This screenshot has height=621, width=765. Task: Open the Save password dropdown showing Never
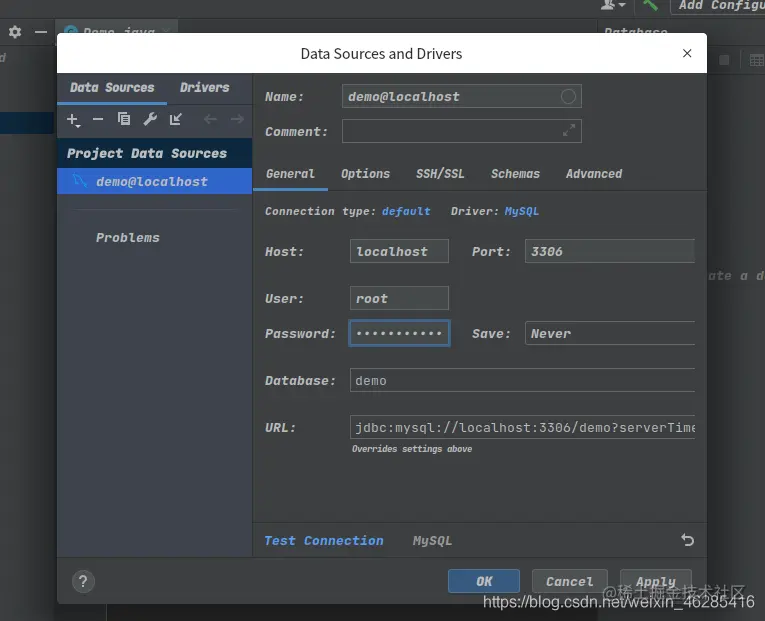pyautogui.click(x=610, y=333)
